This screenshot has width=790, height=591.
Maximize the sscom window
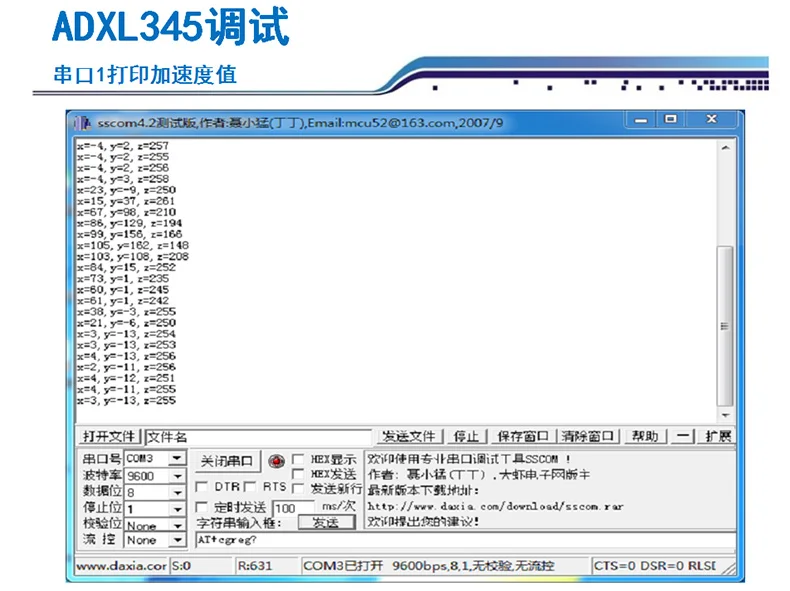pos(671,119)
